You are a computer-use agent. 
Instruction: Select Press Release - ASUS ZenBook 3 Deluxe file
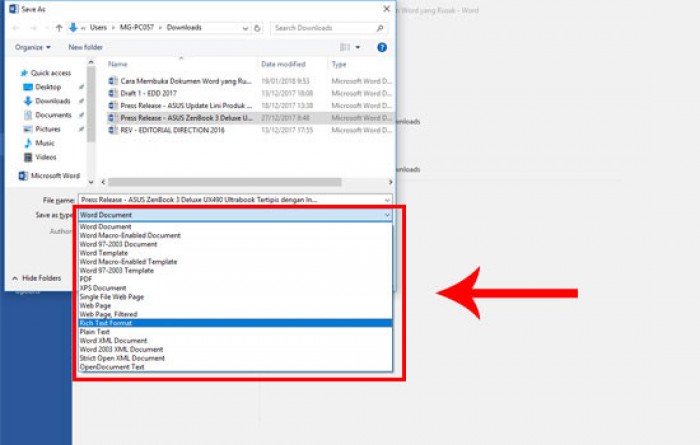click(186, 118)
